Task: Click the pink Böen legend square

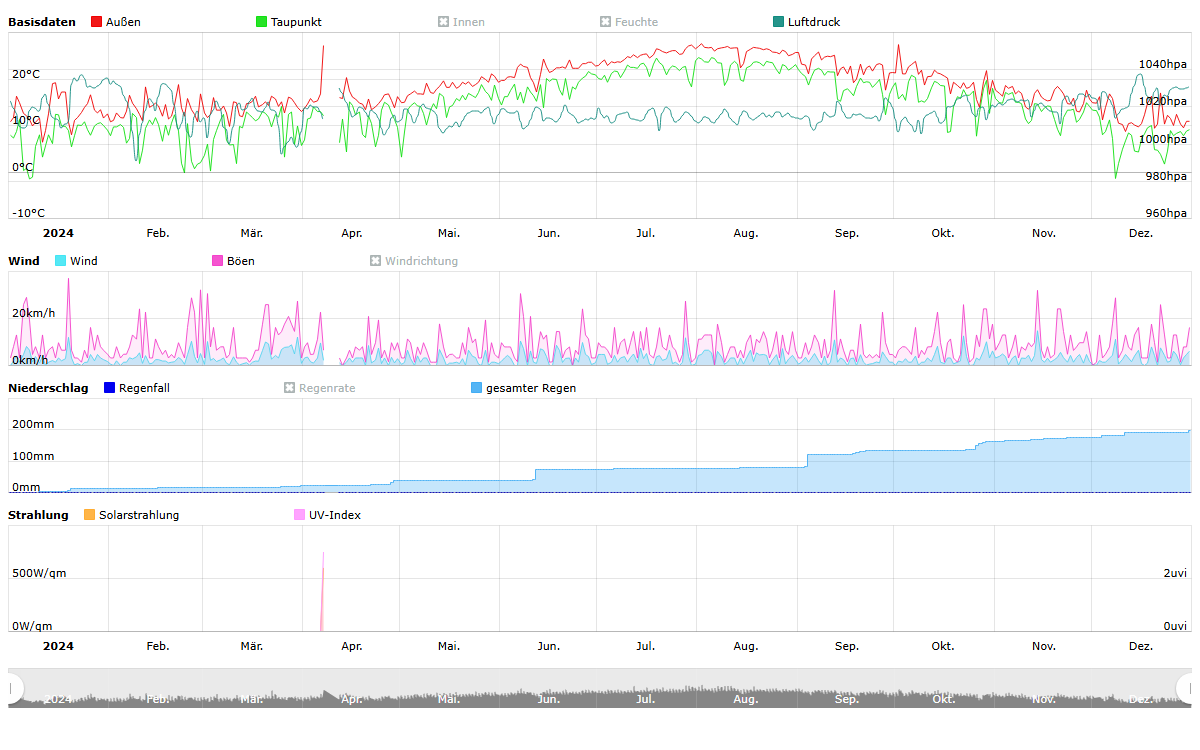Action: point(218,261)
